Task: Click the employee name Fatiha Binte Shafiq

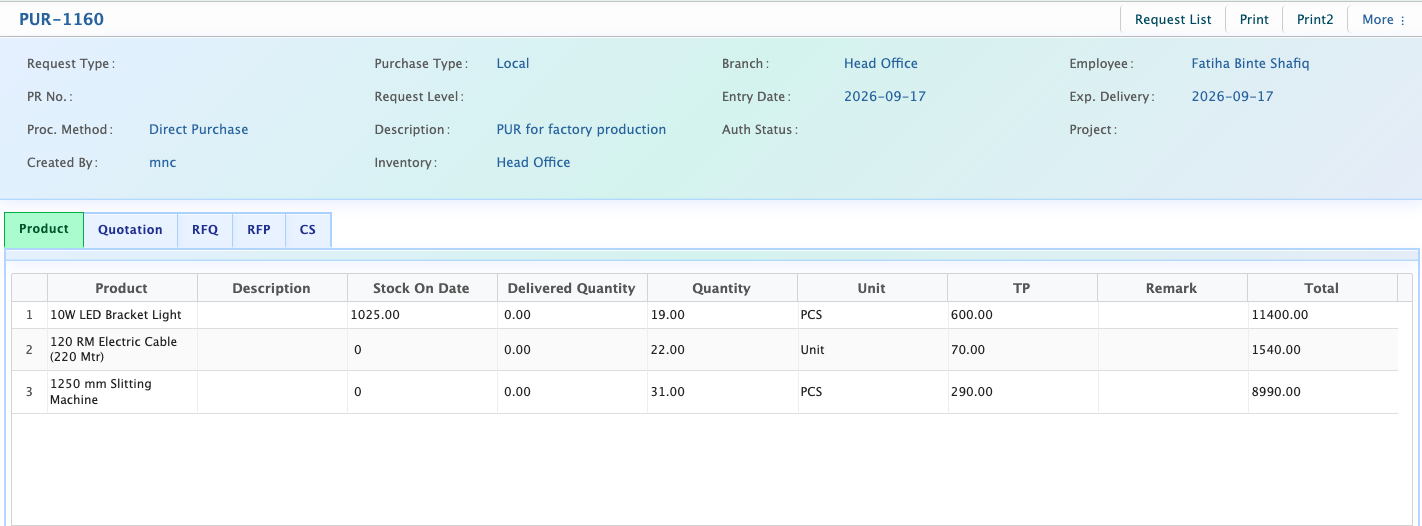Action: (1250, 63)
